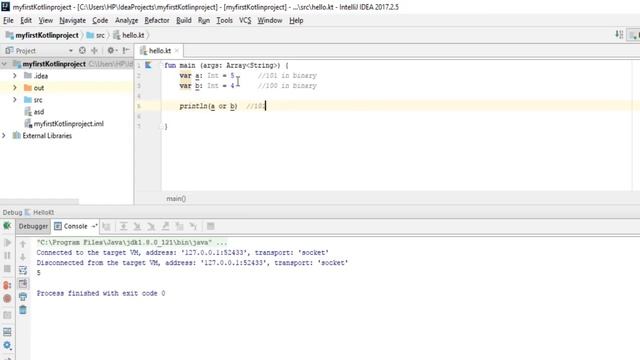Expand the src folder
This screenshot has height=360, width=640.
tap(15, 100)
